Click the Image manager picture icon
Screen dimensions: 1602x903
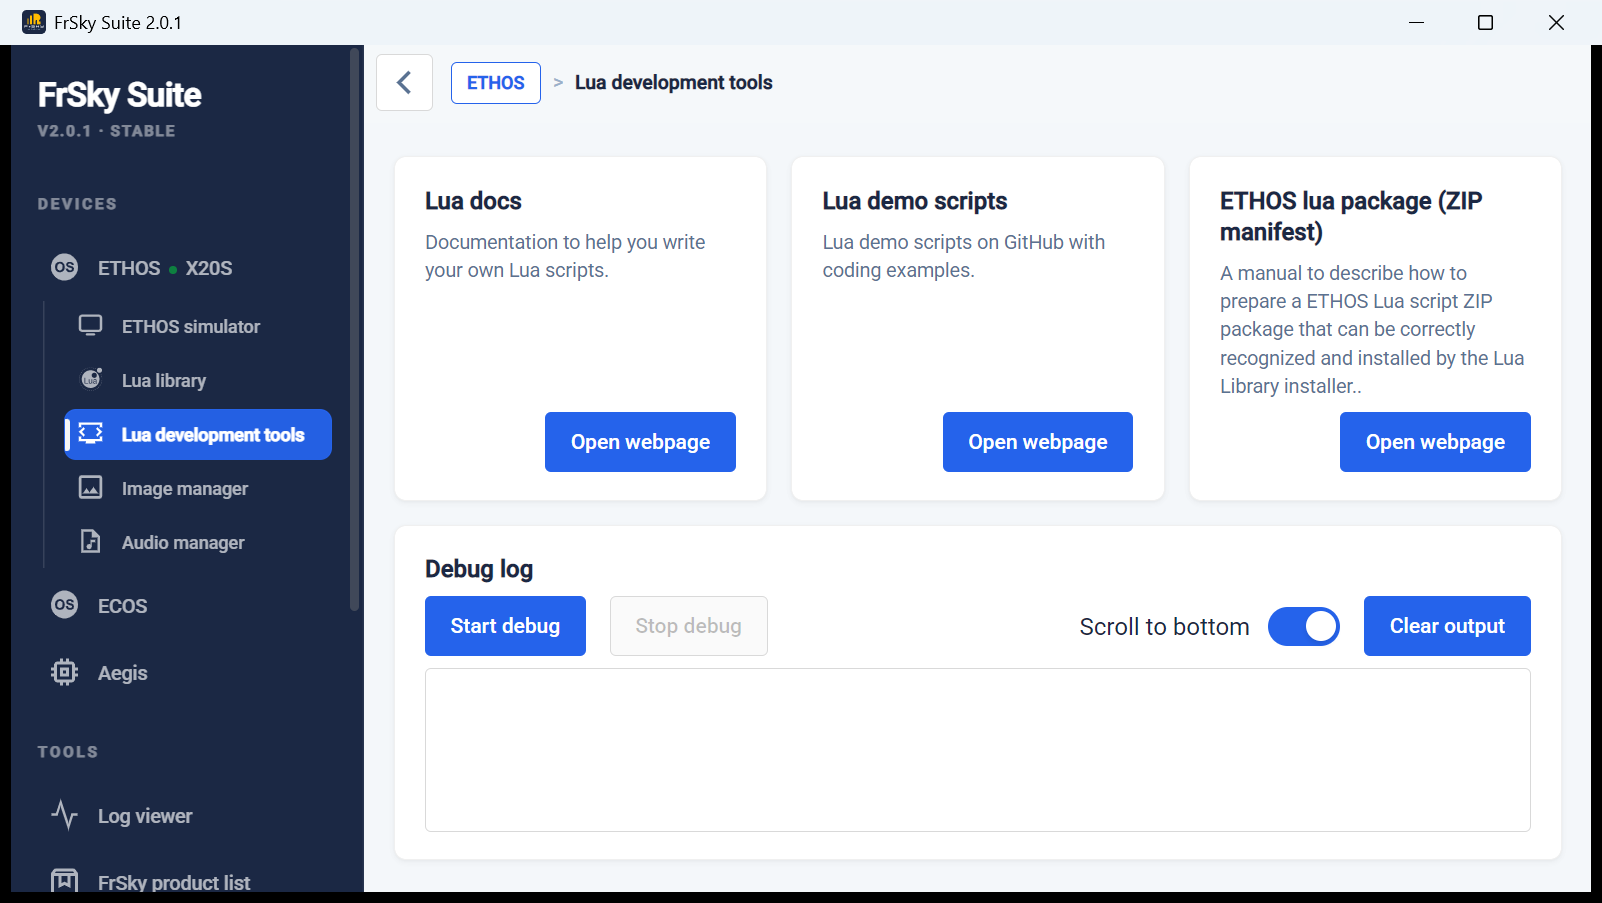pos(91,487)
